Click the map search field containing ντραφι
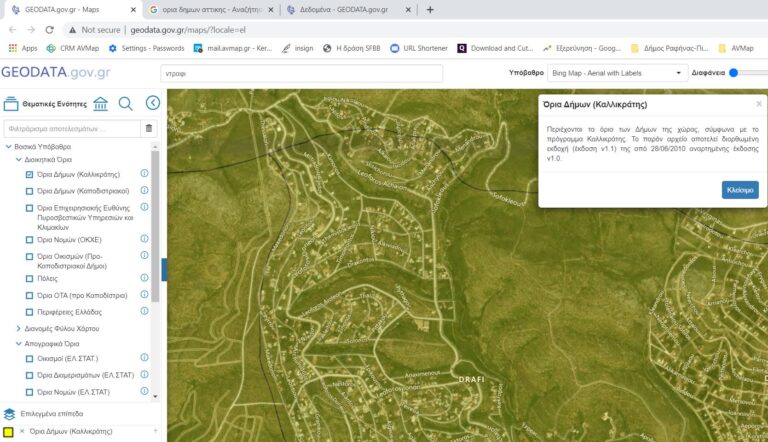 [x=300, y=73]
